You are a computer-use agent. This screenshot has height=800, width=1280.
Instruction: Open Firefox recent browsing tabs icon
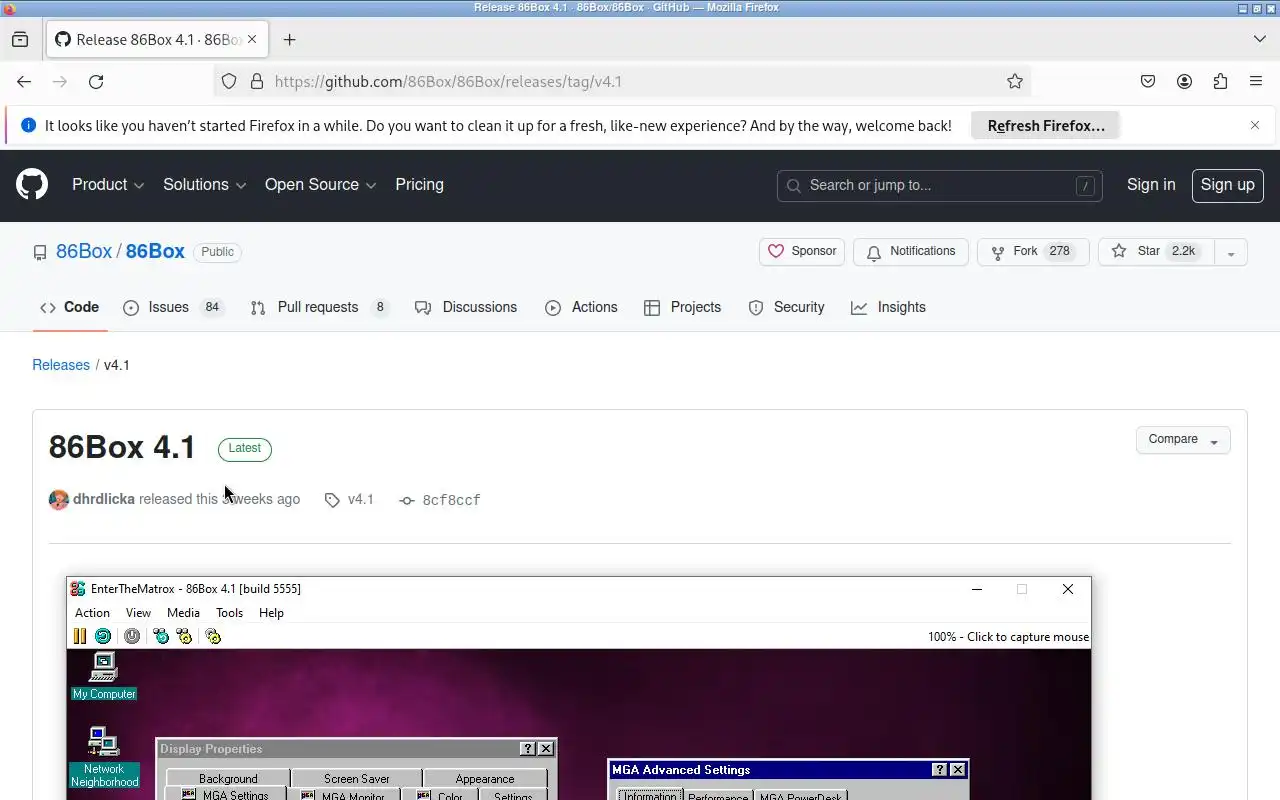tap(20, 40)
